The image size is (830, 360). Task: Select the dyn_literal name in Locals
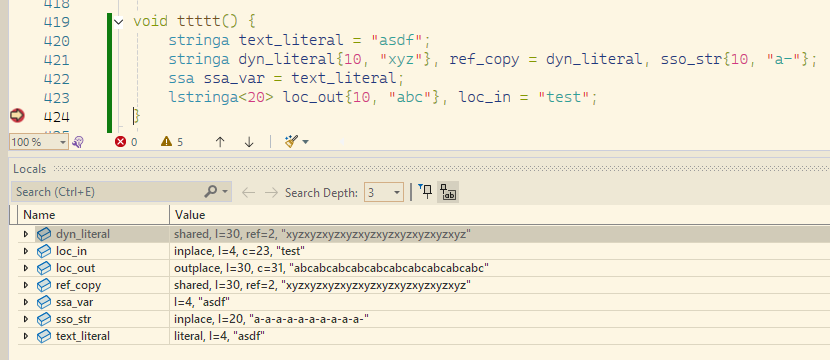click(83, 233)
